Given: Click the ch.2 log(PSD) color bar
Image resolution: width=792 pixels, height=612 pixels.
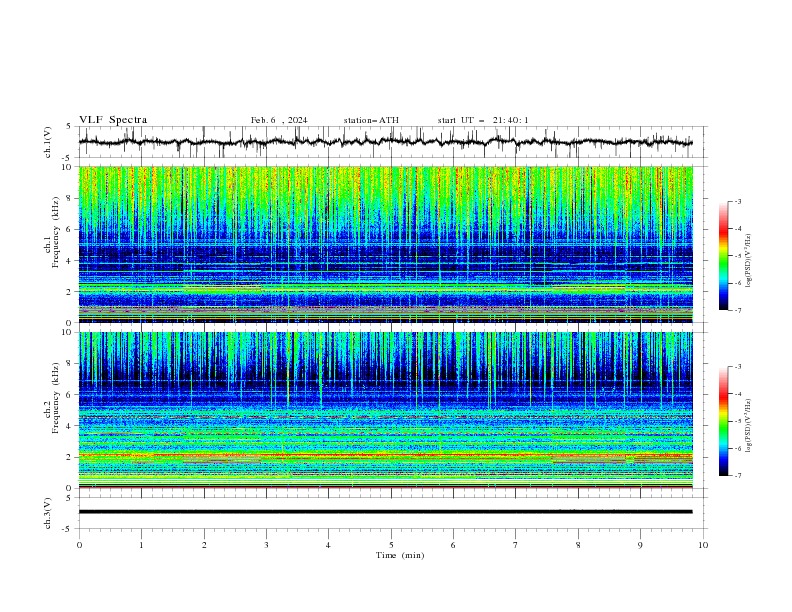Looking at the screenshot, I should coord(723,421).
